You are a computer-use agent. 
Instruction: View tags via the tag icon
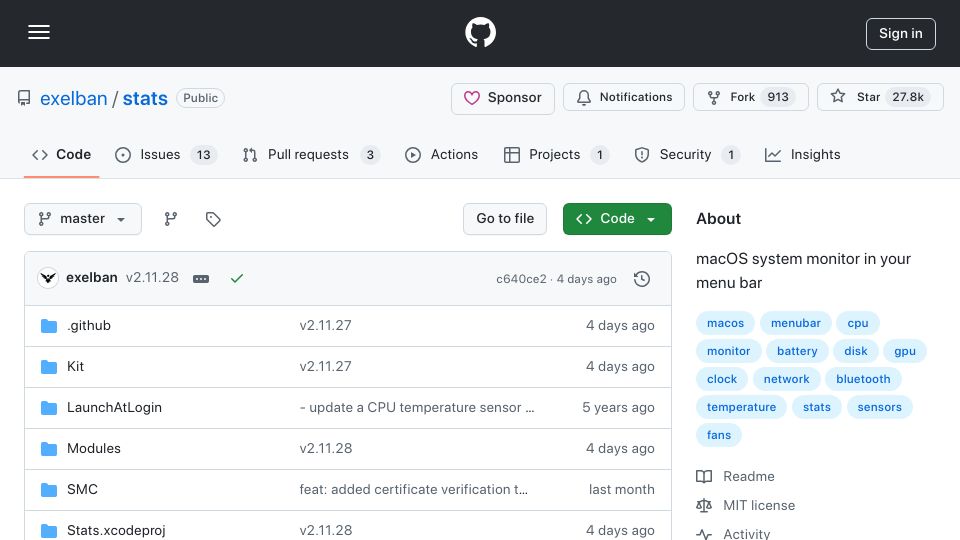[213, 219]
